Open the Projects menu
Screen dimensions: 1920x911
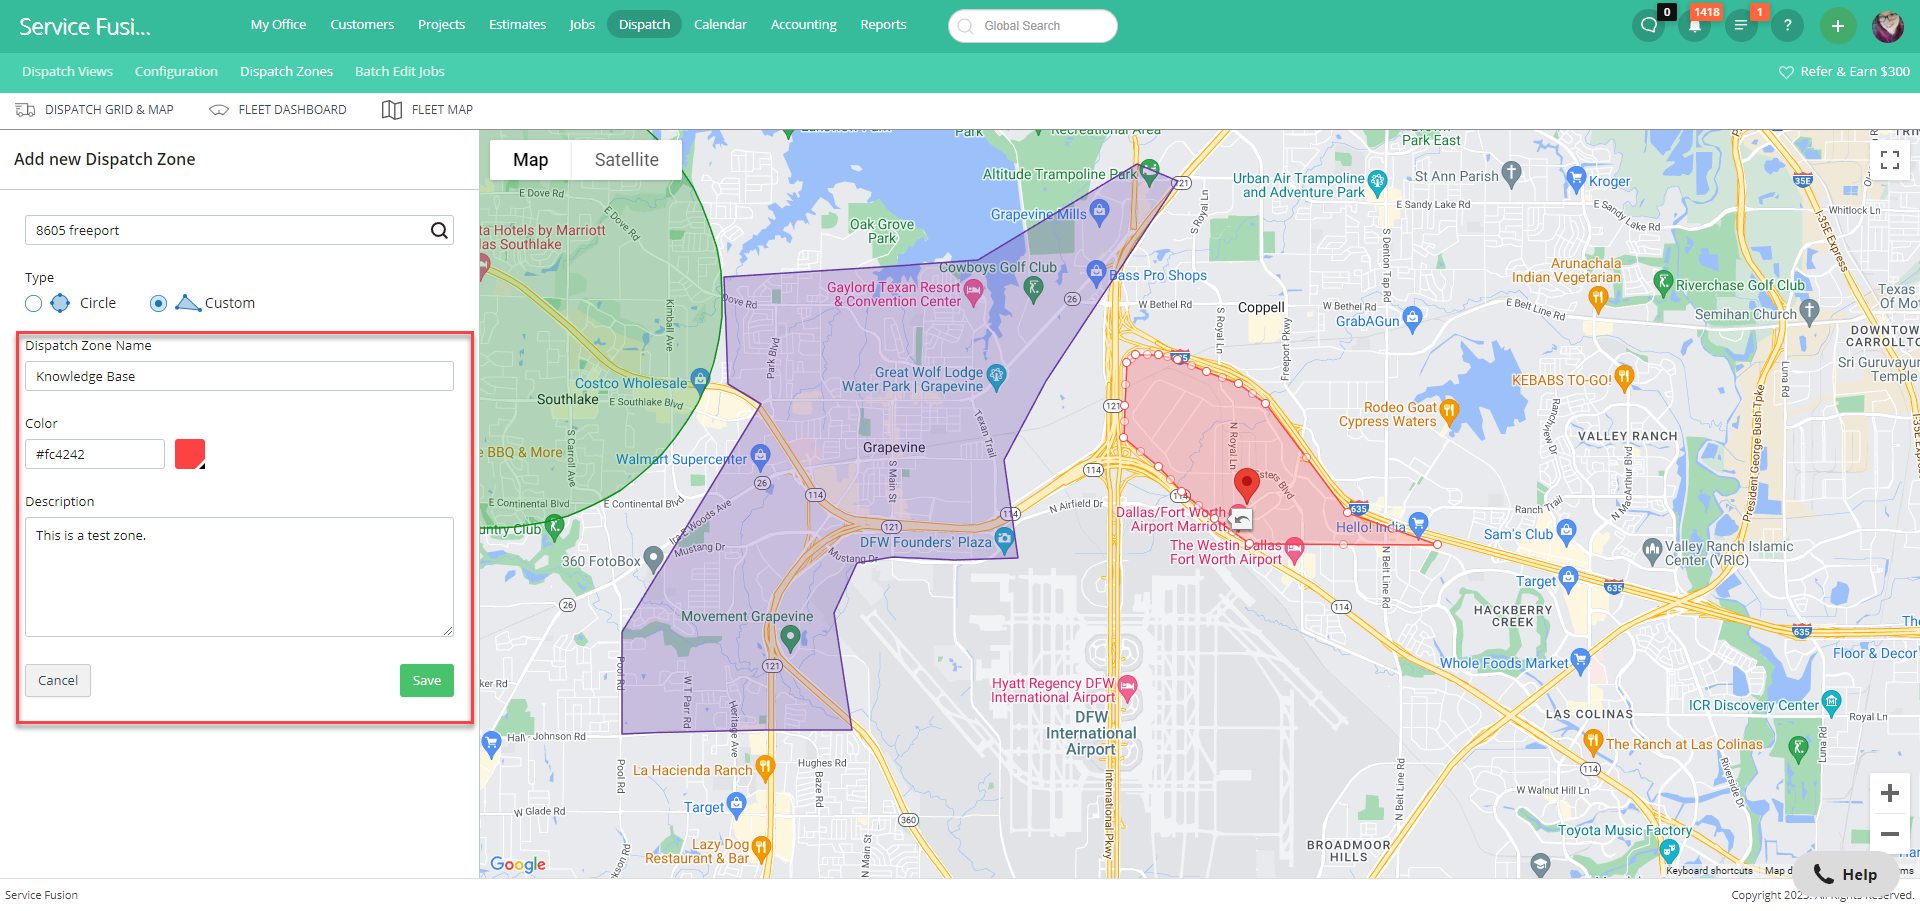tap(441, 25)
